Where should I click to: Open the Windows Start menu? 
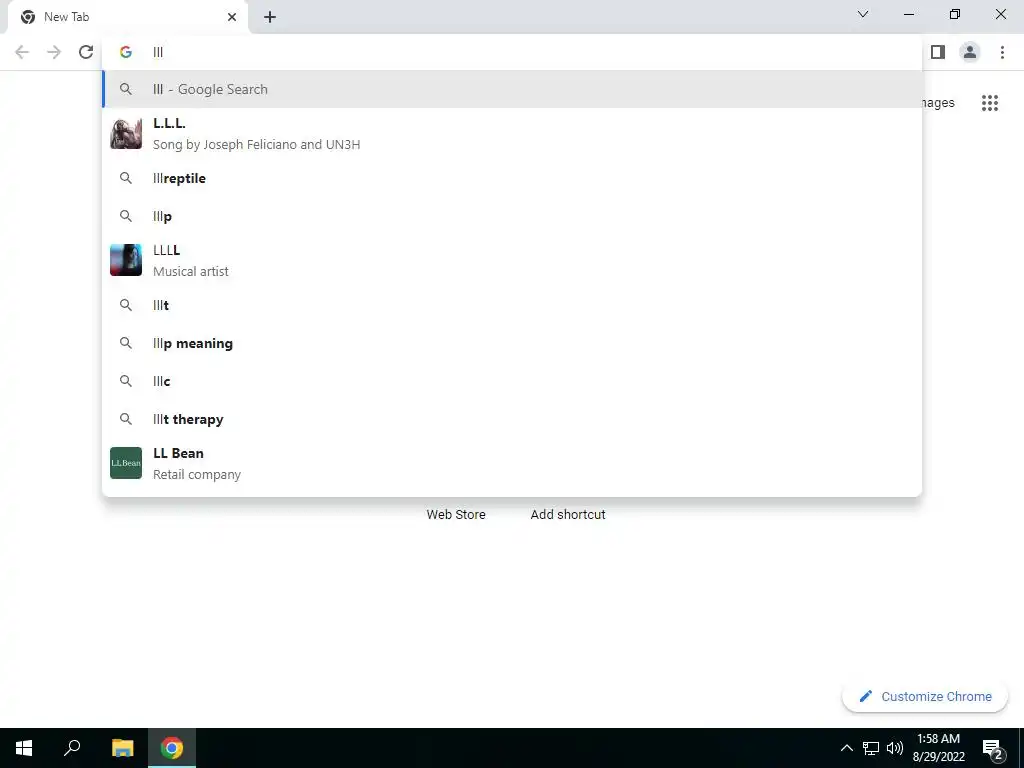(24, 748)
